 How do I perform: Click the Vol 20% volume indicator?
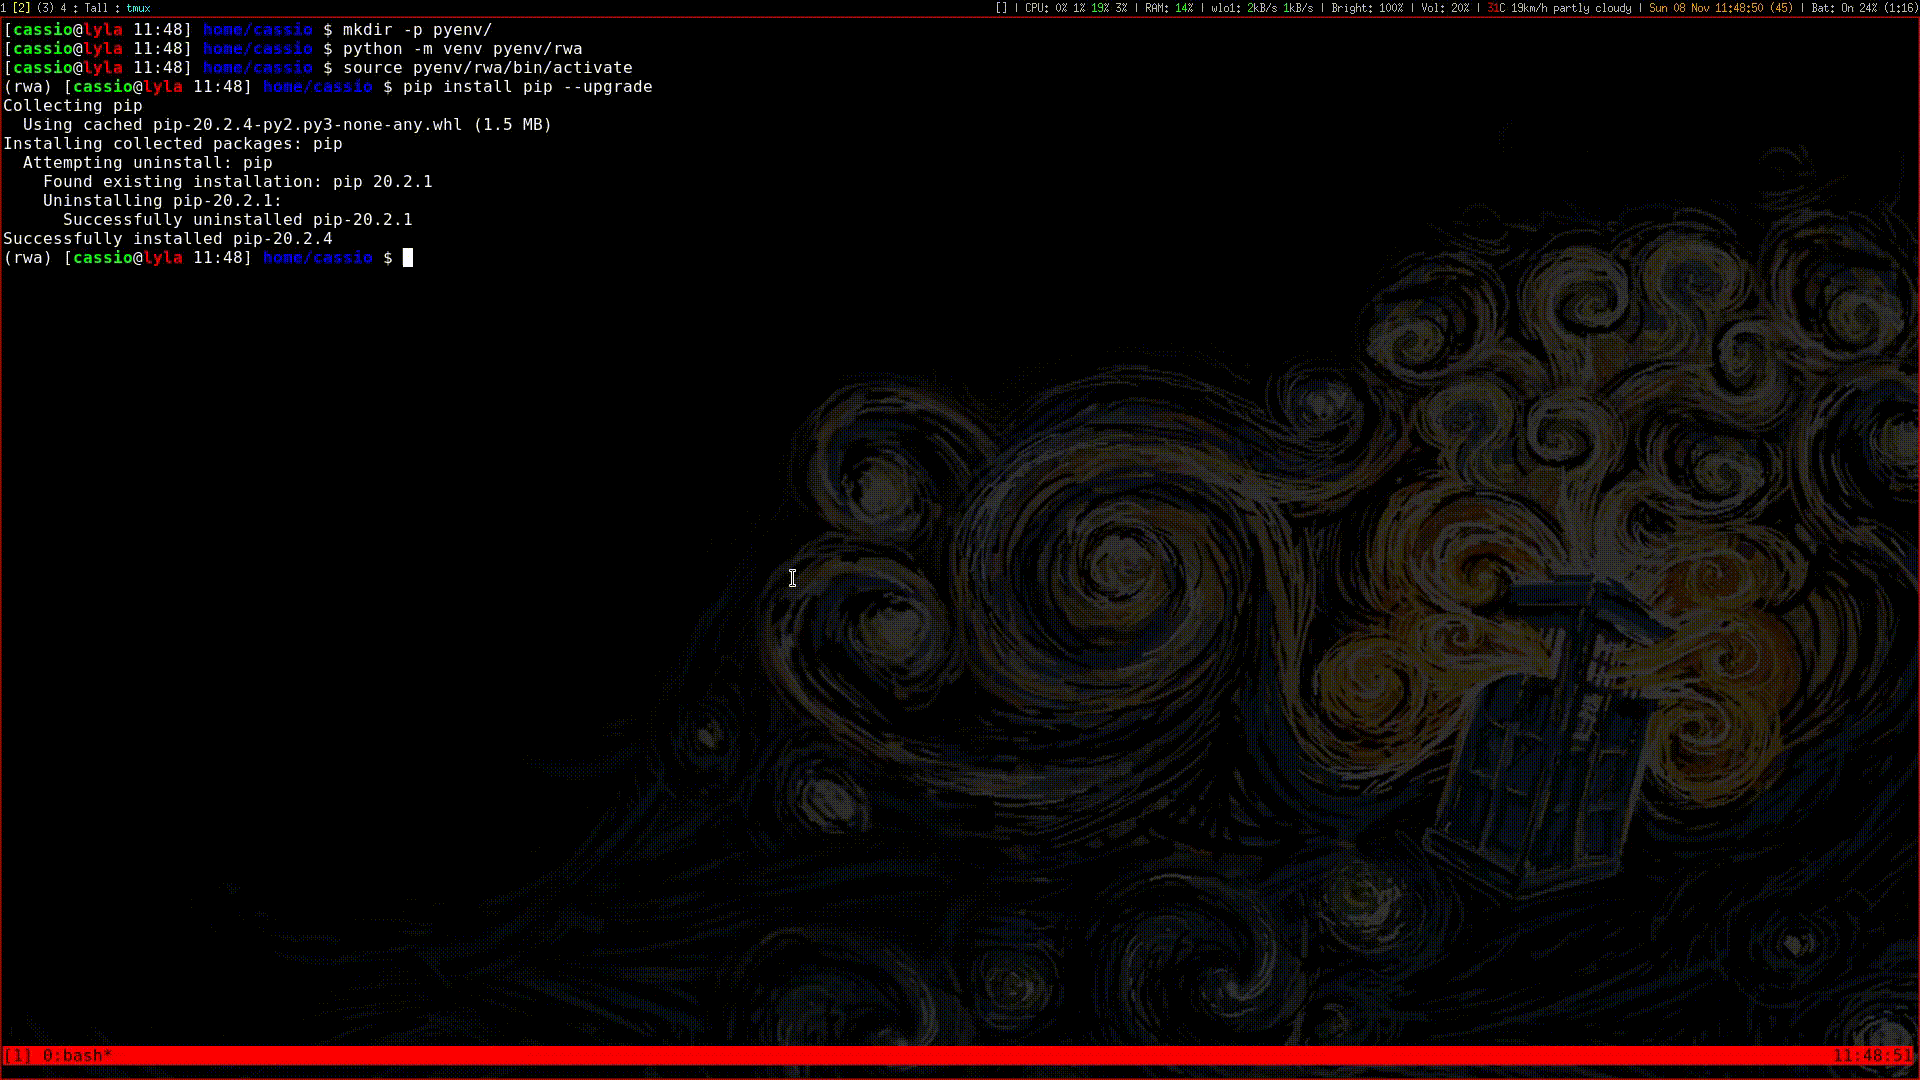point(1445,8)
